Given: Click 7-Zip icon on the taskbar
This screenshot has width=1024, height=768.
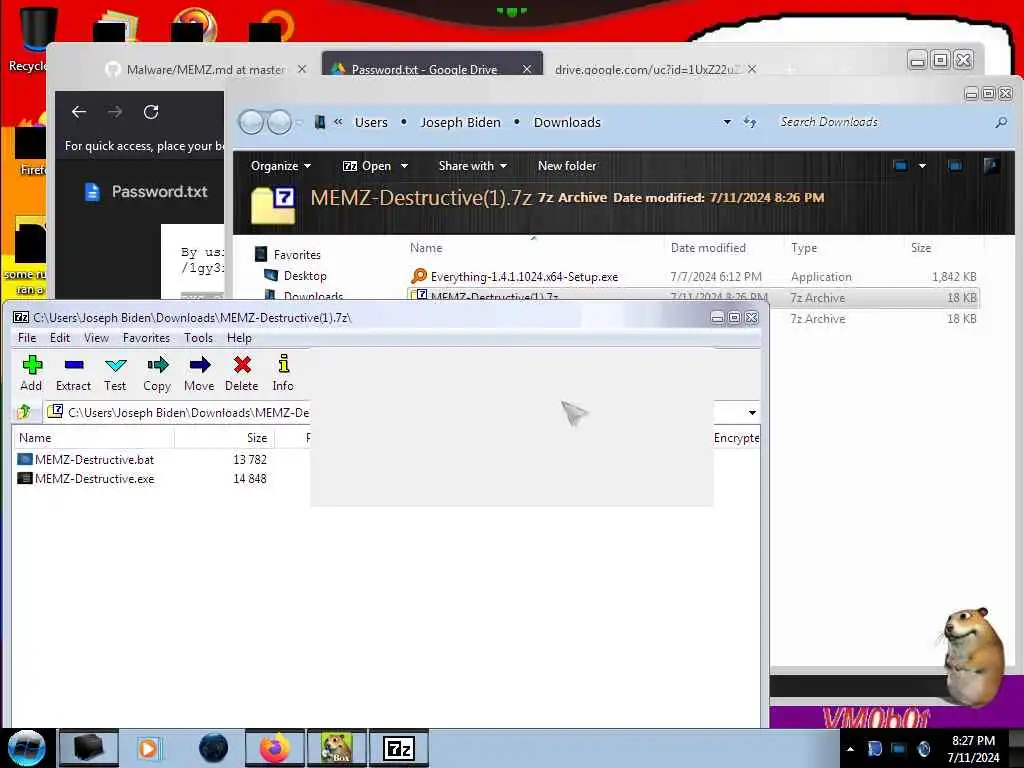Looking at the screenshot, I should click(x=399, y=748).
